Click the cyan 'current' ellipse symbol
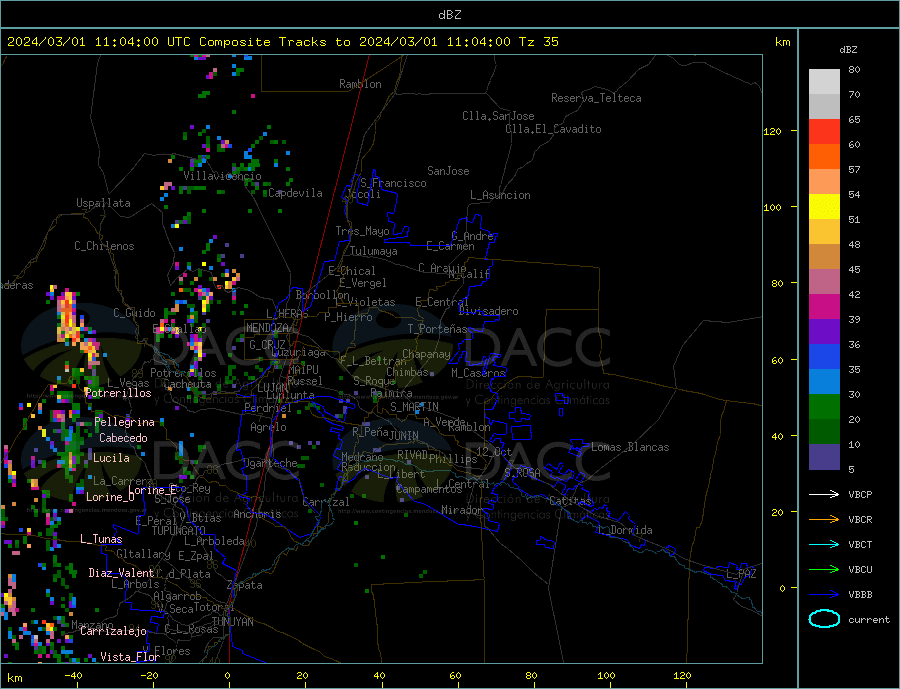Screen dimensions: 900x689 (824, 619)
